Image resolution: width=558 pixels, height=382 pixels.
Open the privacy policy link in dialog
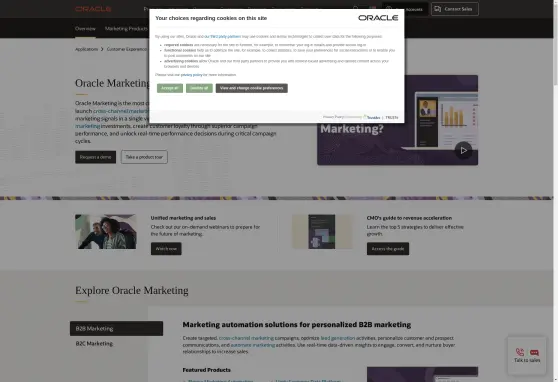[x=191, y=75]
